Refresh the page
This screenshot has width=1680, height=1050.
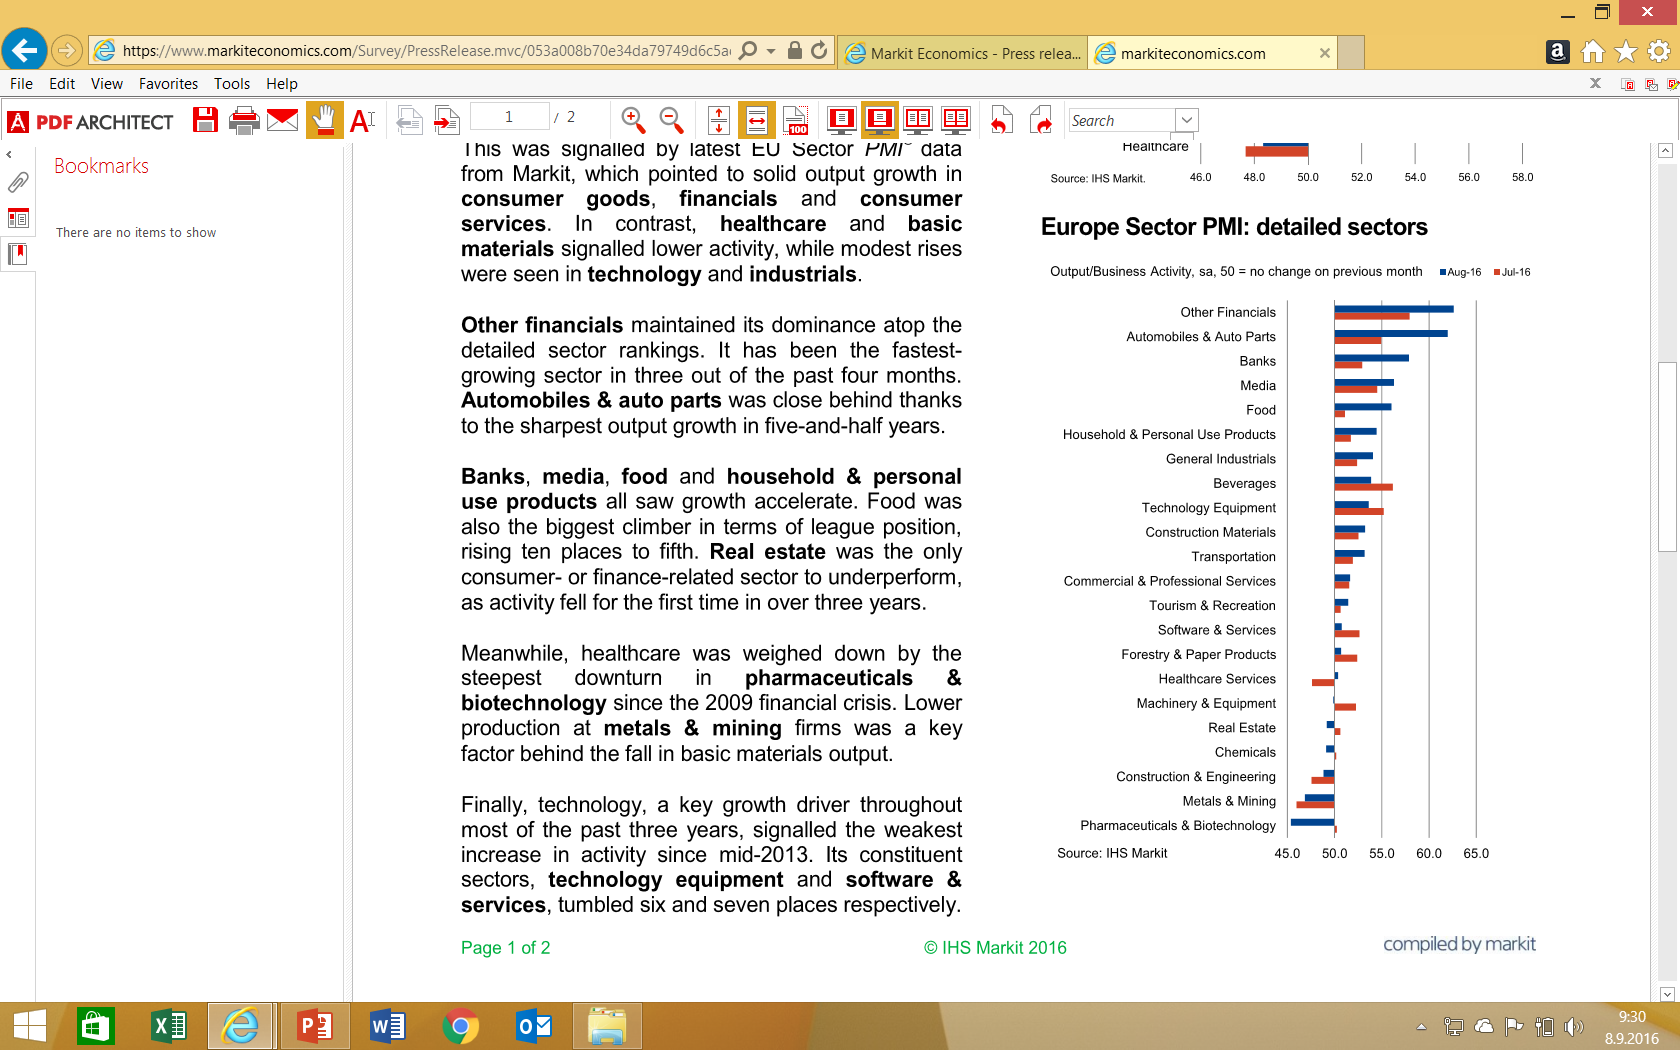(x=819, y=50)
